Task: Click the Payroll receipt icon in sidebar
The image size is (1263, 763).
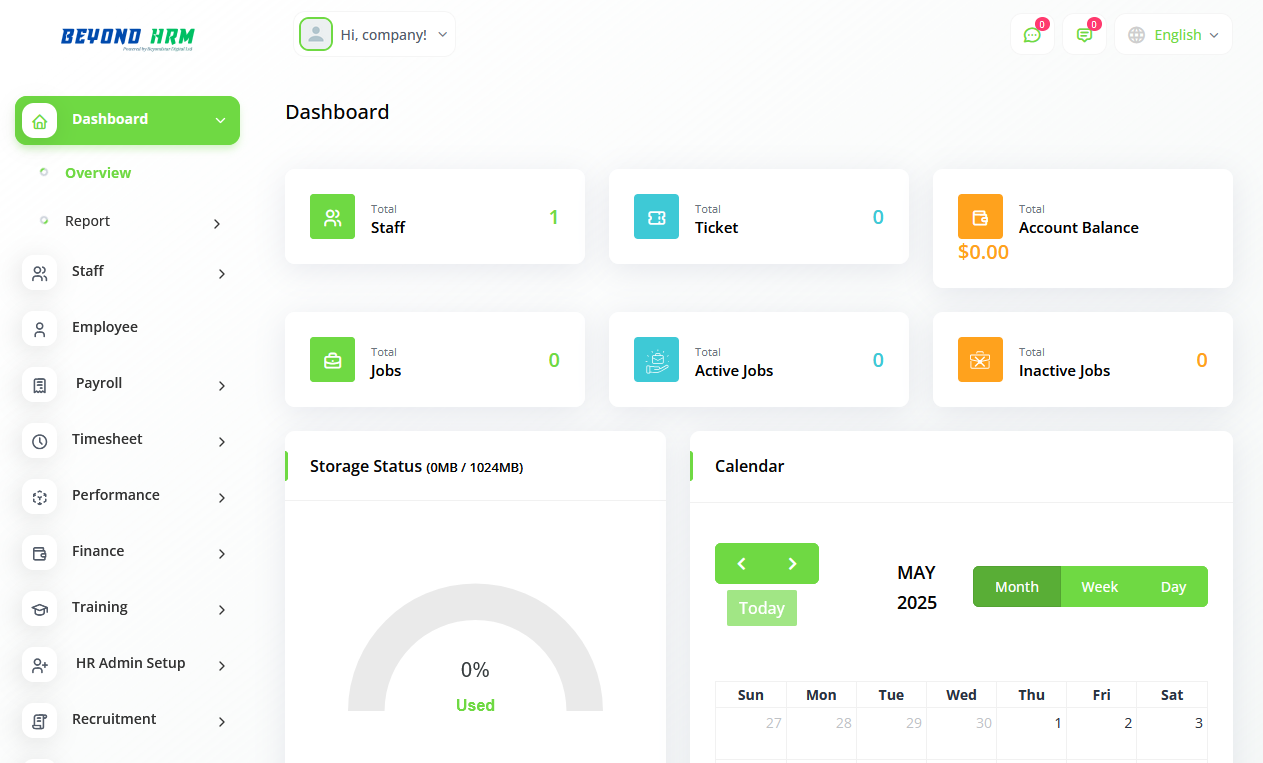Action: [40, 385]
